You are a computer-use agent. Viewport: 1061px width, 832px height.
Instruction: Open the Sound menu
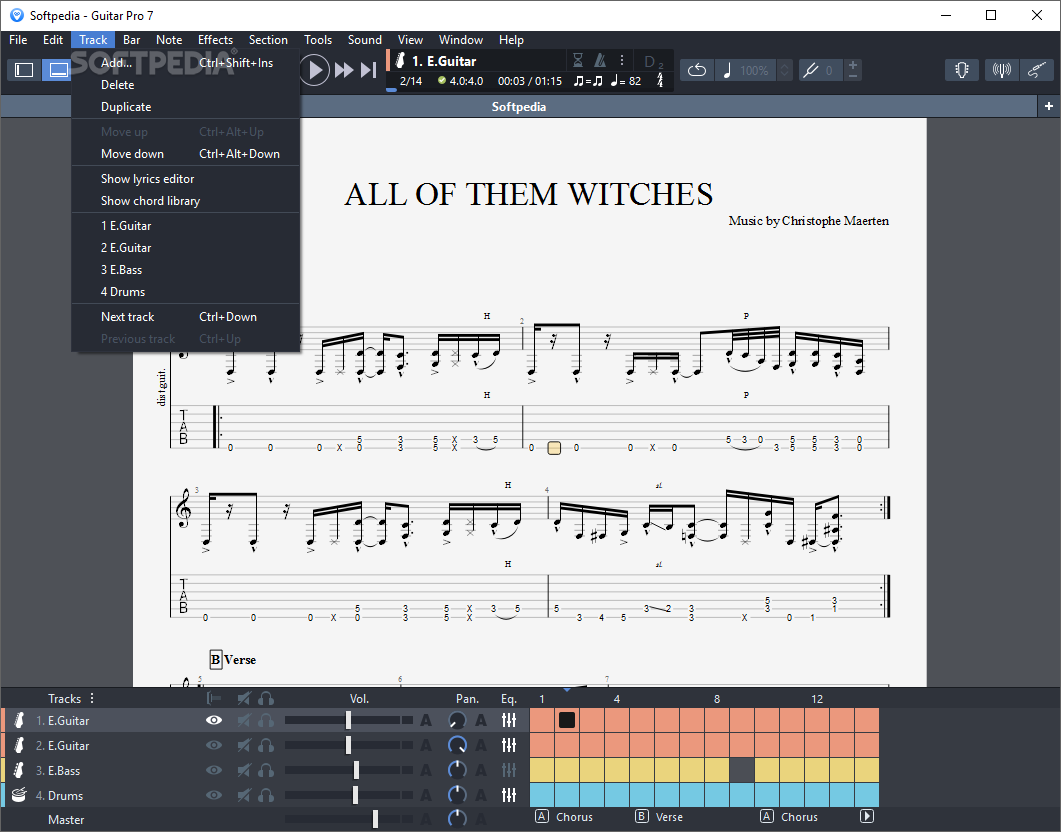pyautogui.click(x=365, y=40)
